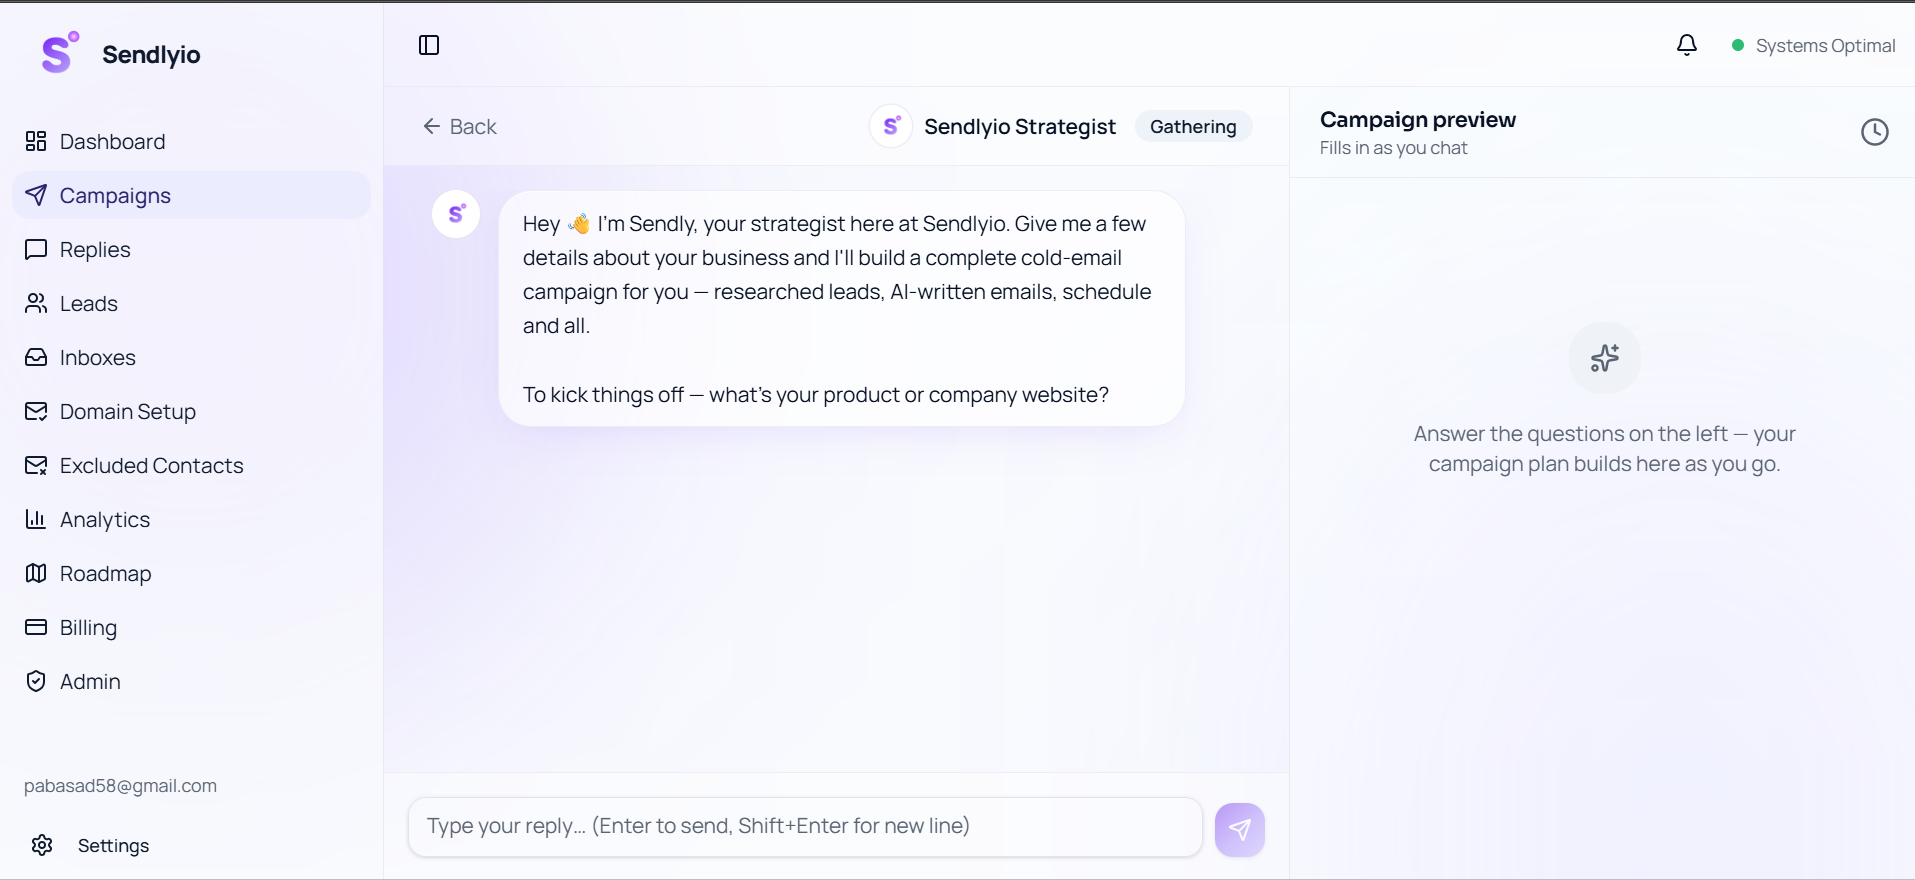Click the Sendlyio Strategist title text

point(1020,126)
